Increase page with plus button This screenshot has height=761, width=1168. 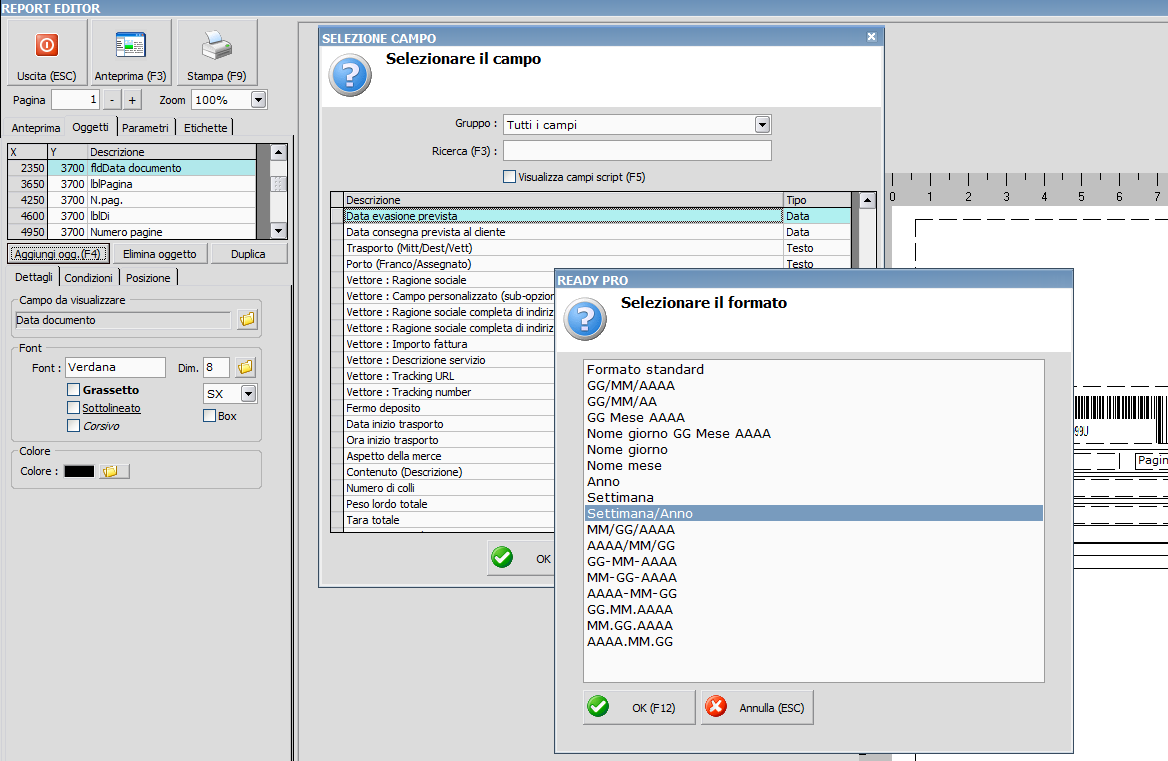tap(132, 100)
